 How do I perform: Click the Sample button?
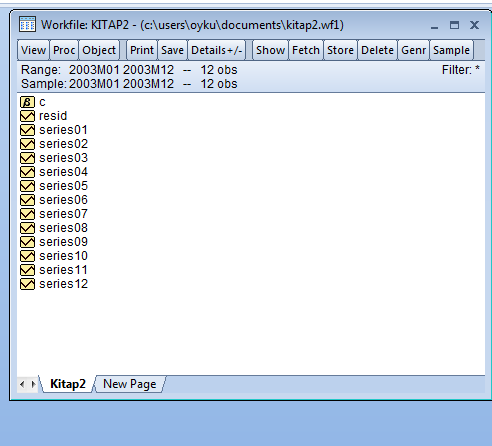[x=451, y=50]
